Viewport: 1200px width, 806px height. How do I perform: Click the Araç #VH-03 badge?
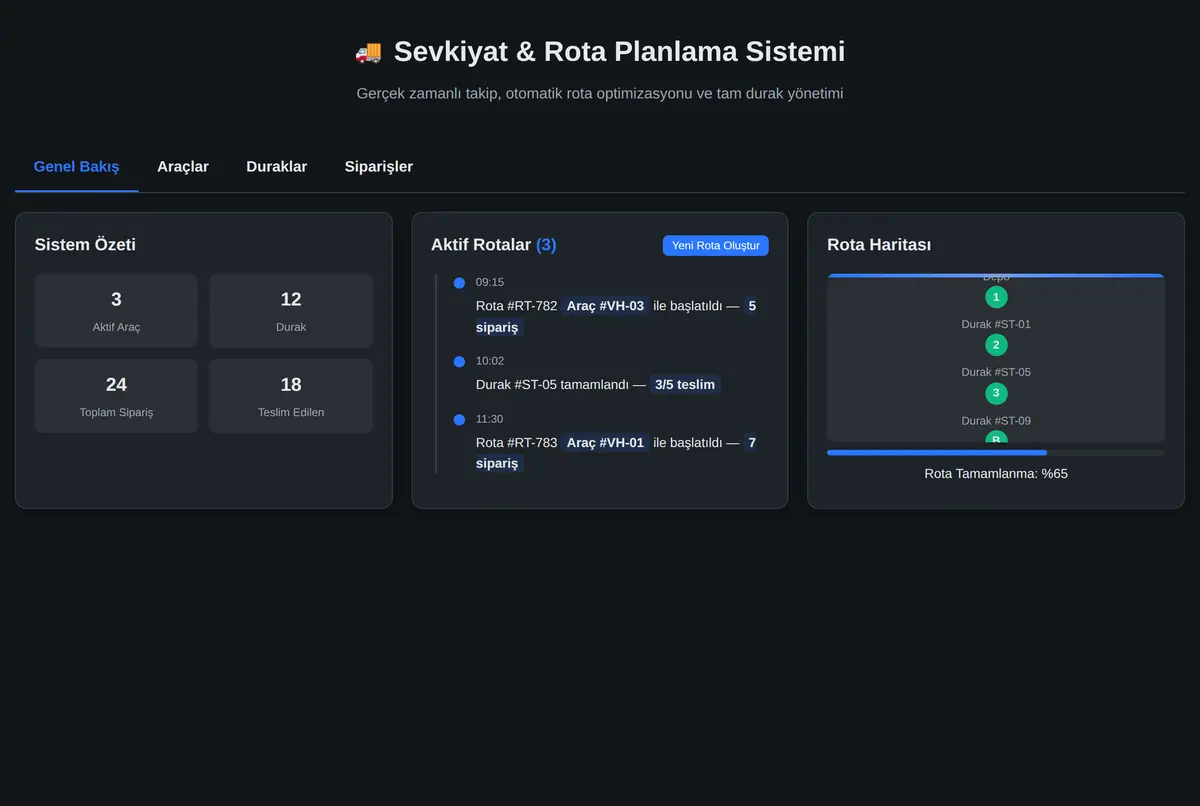605,306
